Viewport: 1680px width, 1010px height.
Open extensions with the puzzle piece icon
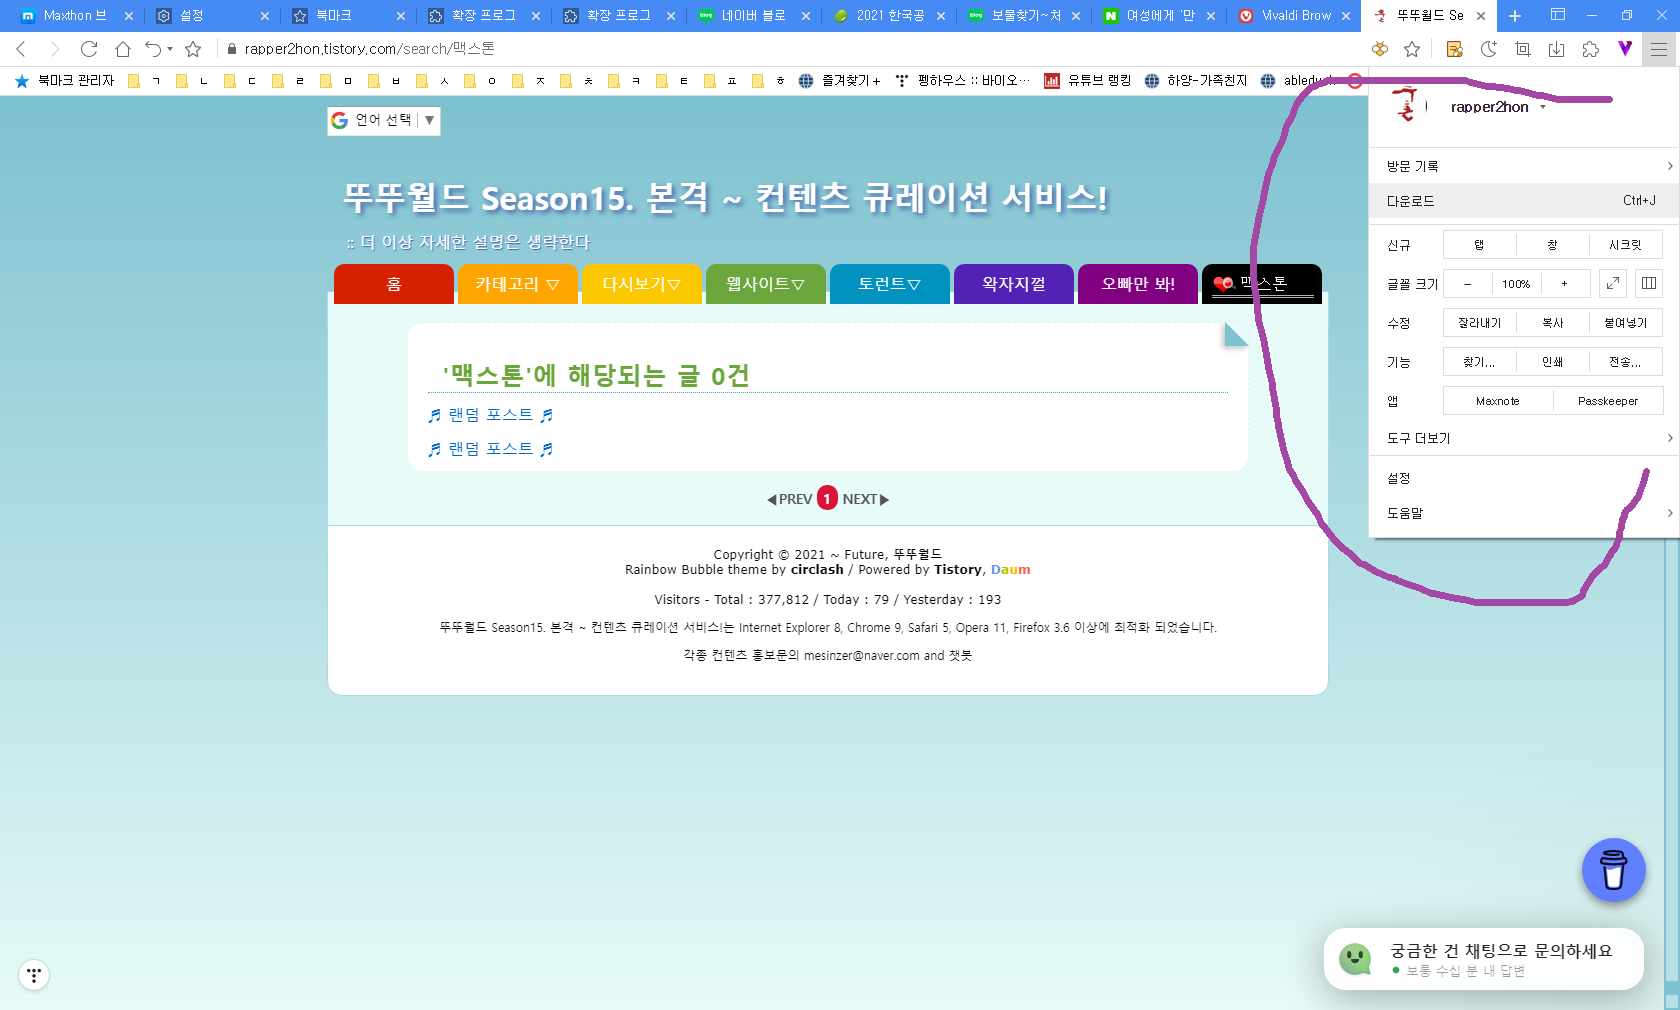point(1591,49)
